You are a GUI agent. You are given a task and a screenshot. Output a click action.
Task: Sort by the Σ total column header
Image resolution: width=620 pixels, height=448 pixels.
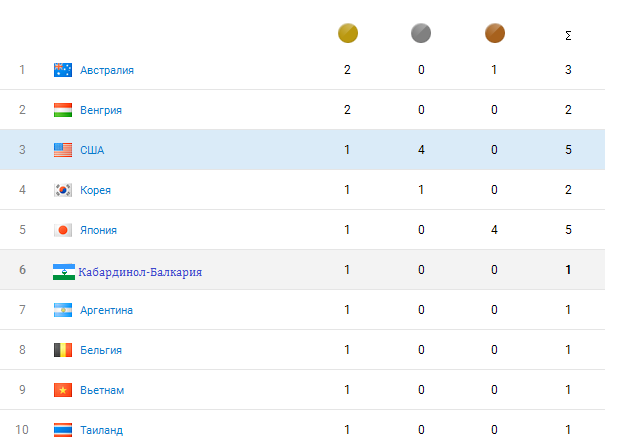pos(568,36)
